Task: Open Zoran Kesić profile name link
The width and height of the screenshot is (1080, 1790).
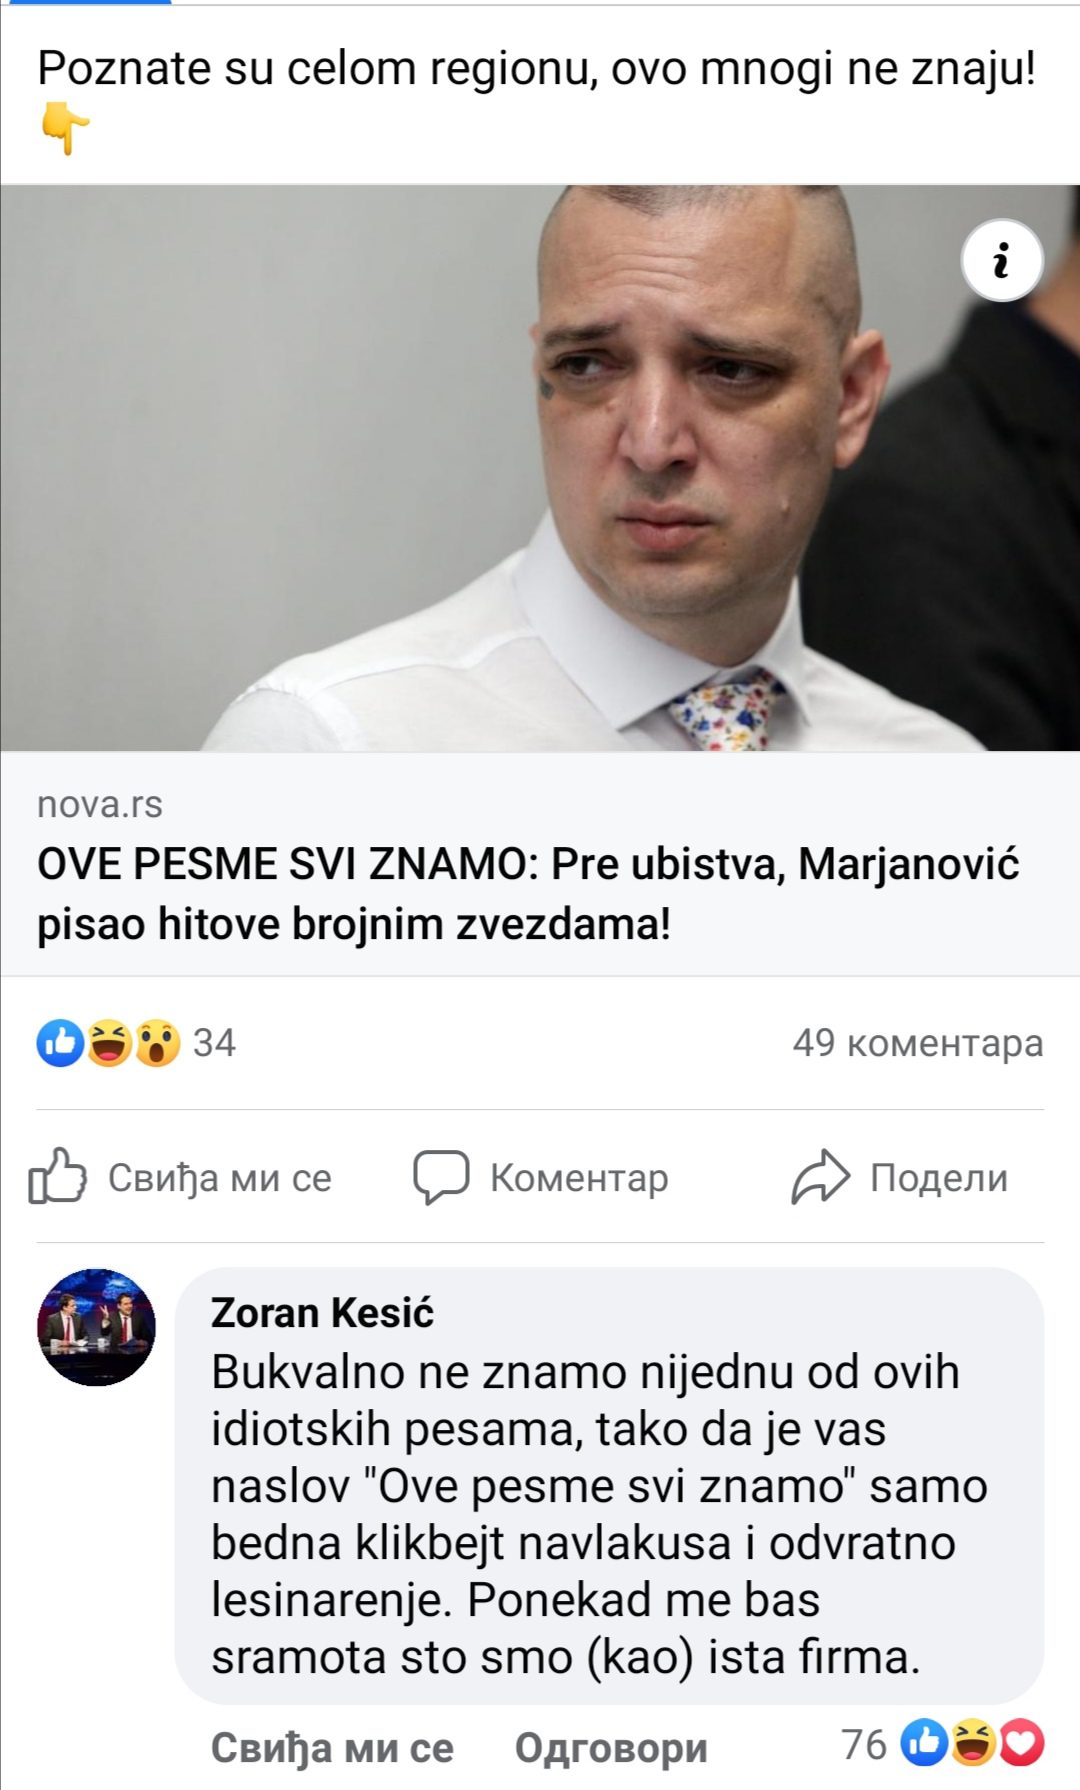Action: 322,1312
